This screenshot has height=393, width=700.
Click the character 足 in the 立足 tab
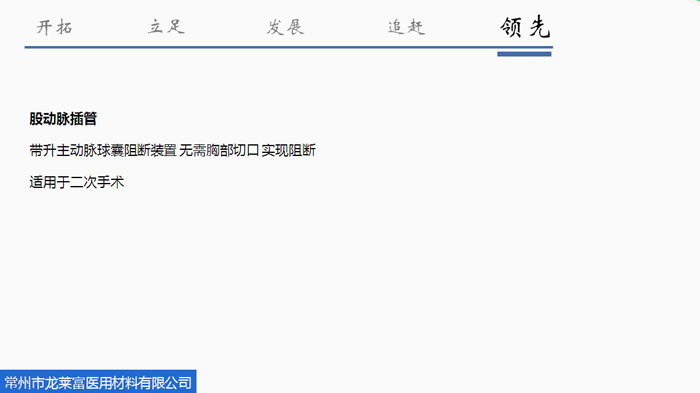coord(175,27)
